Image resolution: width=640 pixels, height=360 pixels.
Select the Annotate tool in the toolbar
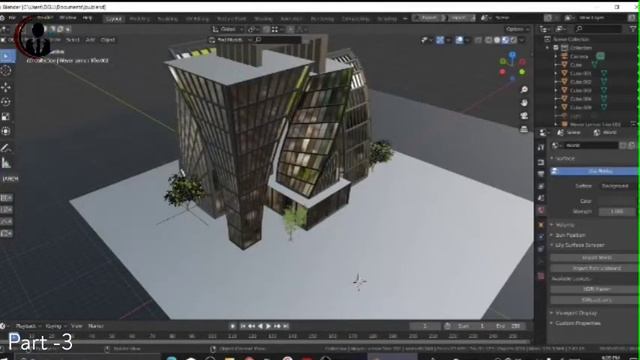[x=6, y=148]
